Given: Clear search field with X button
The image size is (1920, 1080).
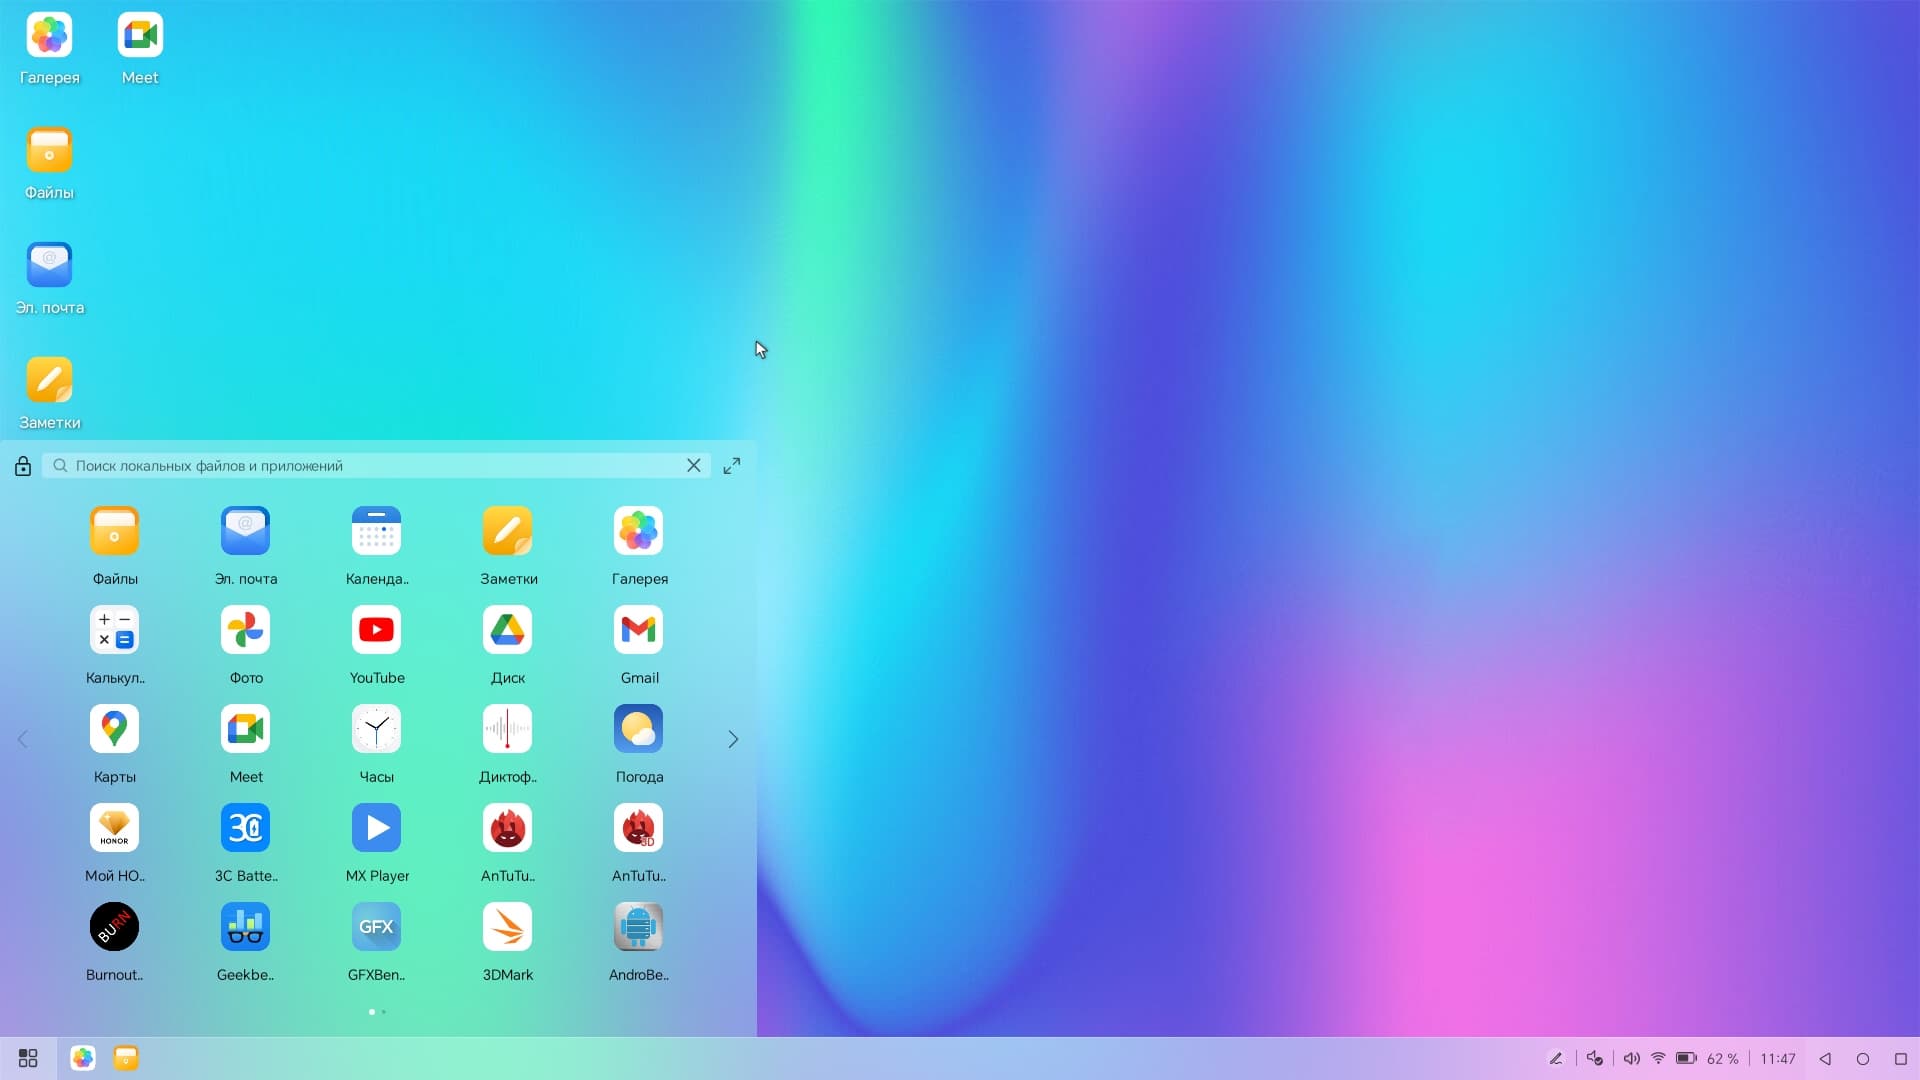Looking at the screenshot, I should pyautogui.click(x=693, y=466).
